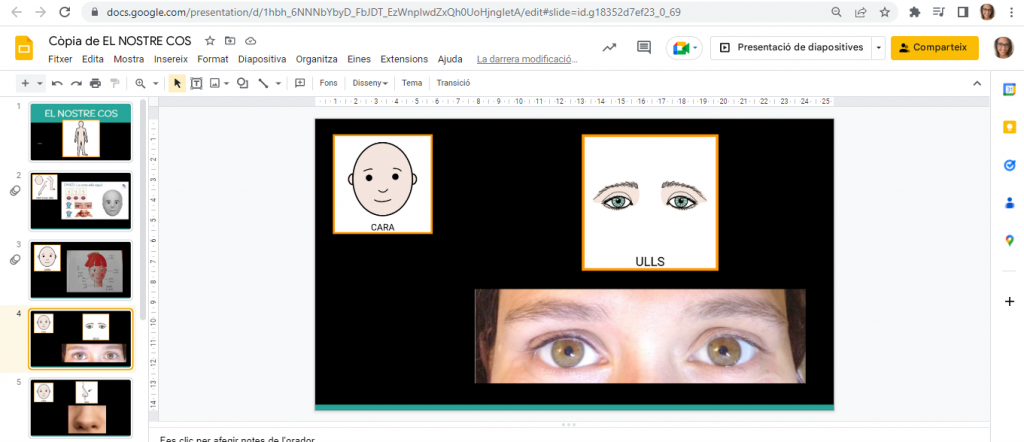Add a comment with the toolbar icon
The image size is (1024, 442).
click(x=299, y=83)
